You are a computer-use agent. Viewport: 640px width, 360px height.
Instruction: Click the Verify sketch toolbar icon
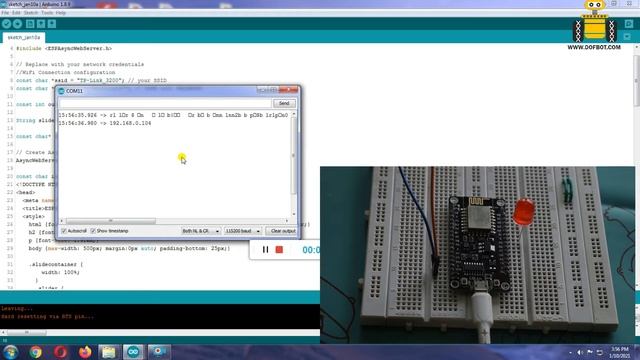6,24
